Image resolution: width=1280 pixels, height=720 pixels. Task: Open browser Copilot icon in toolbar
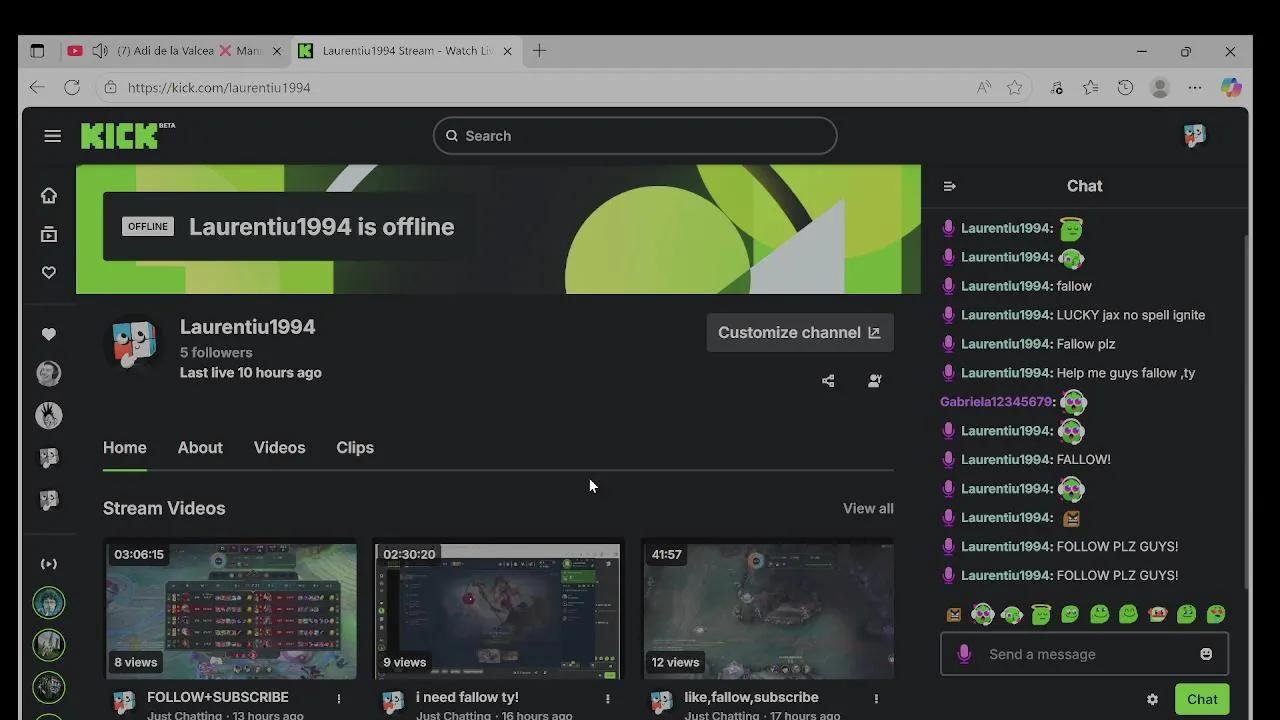pyautogui.click(x=1231, y=88)
